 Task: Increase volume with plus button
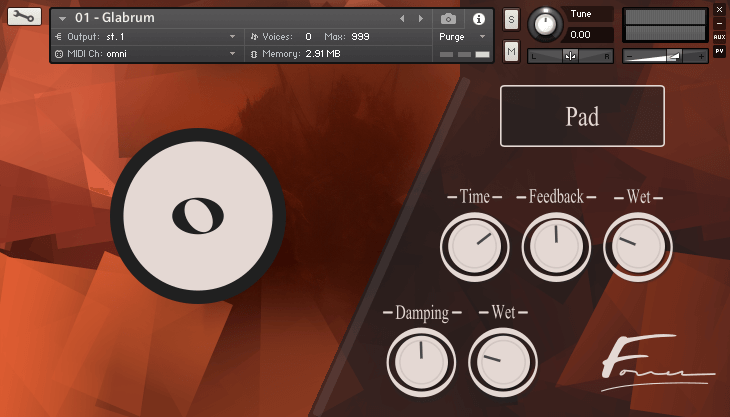pos(701,57)
